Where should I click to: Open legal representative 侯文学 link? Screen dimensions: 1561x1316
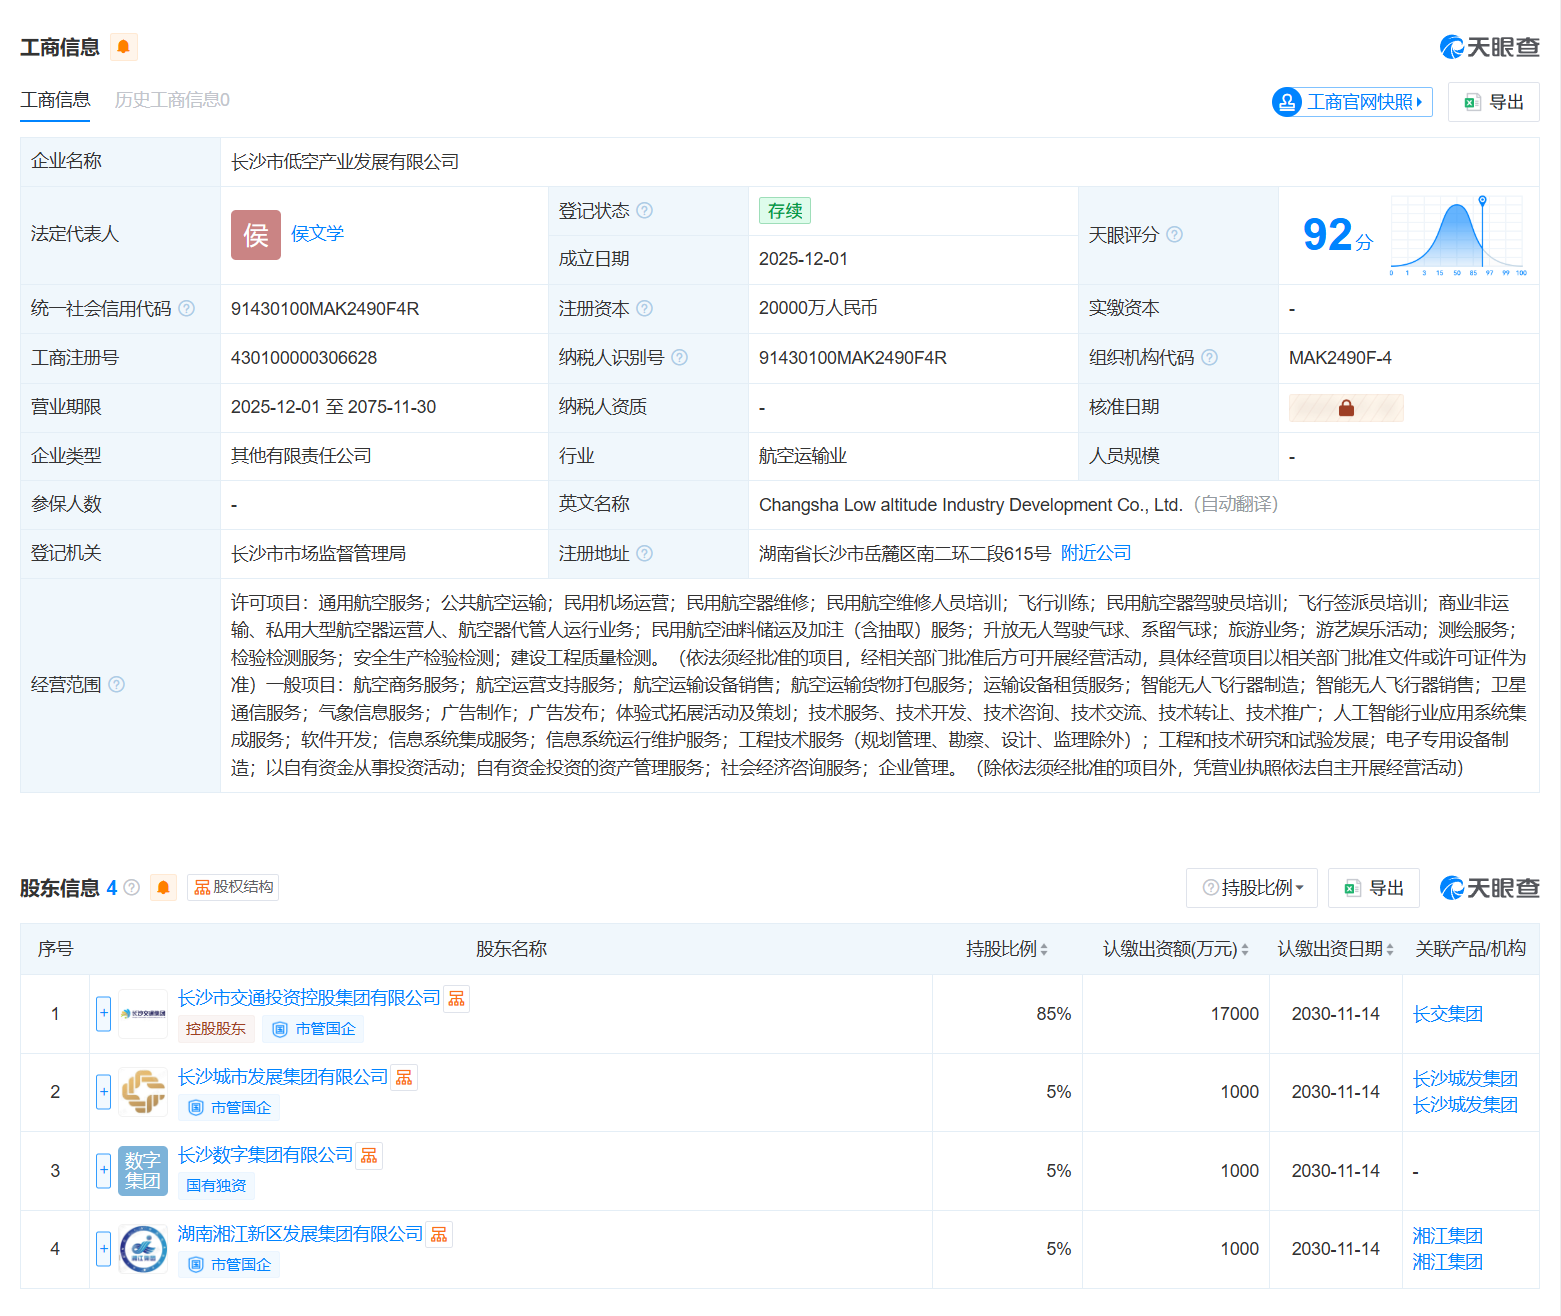pos(317,234)
